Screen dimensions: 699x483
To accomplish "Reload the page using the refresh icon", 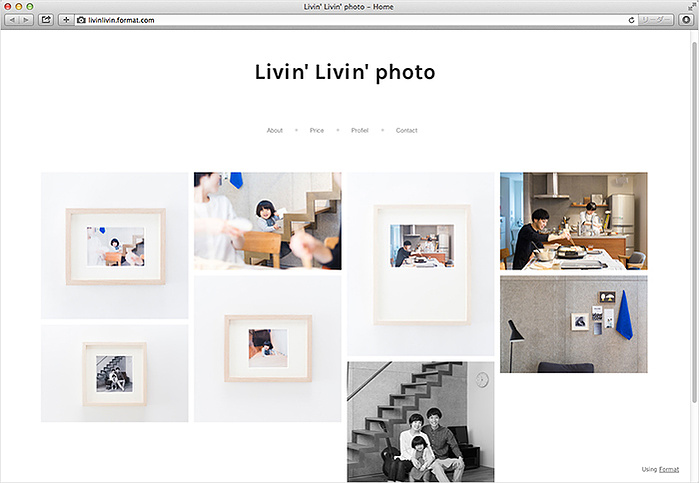I will click(631, 20).
